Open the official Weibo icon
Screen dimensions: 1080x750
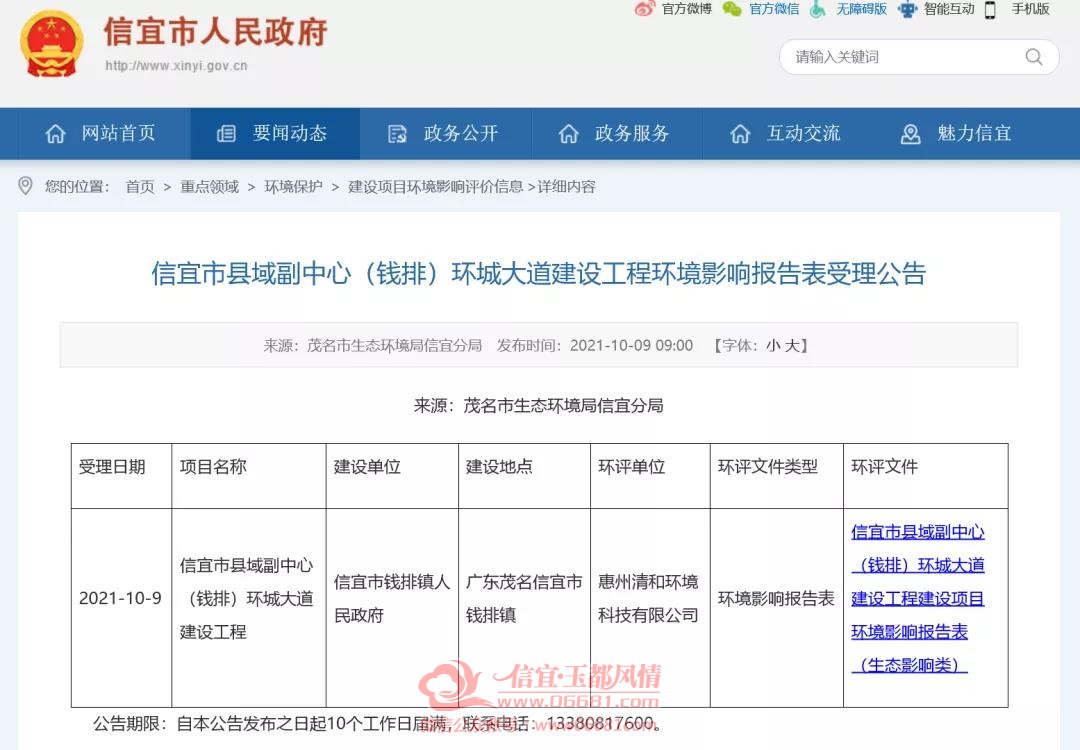click(x=645, y=9)
